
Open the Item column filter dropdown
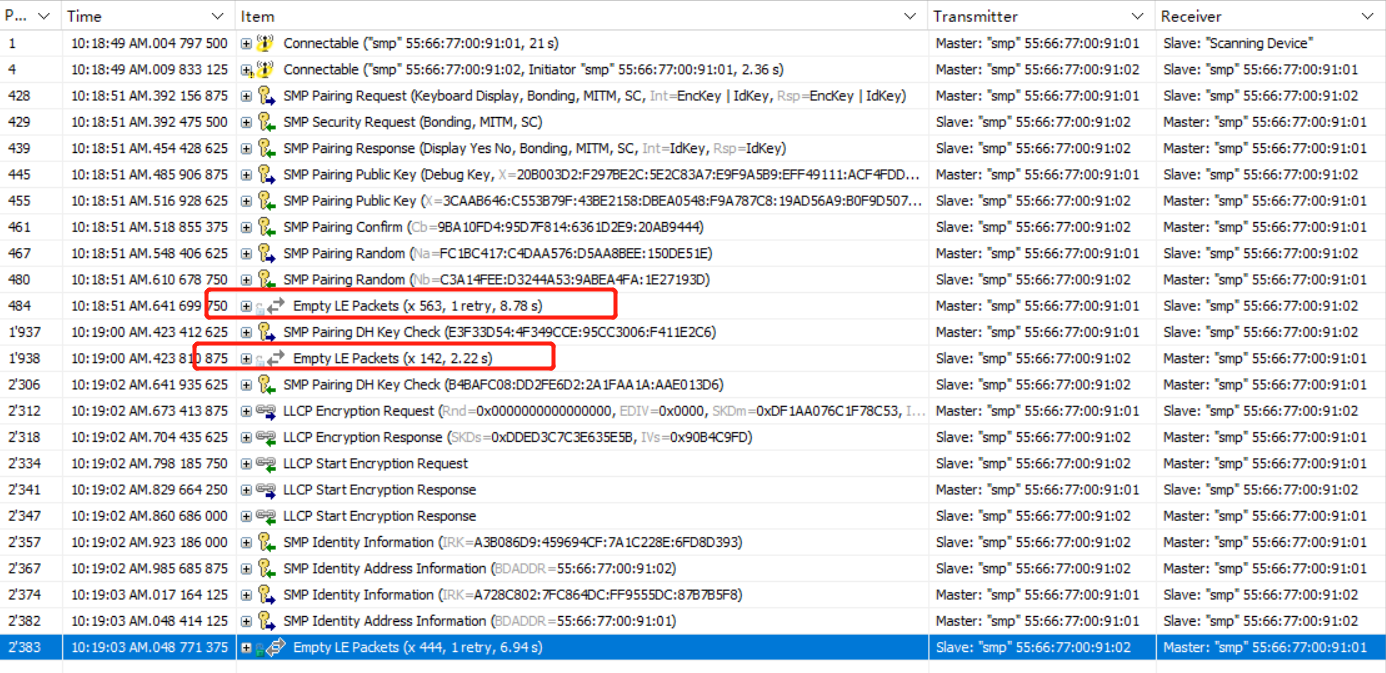[910, 16]
